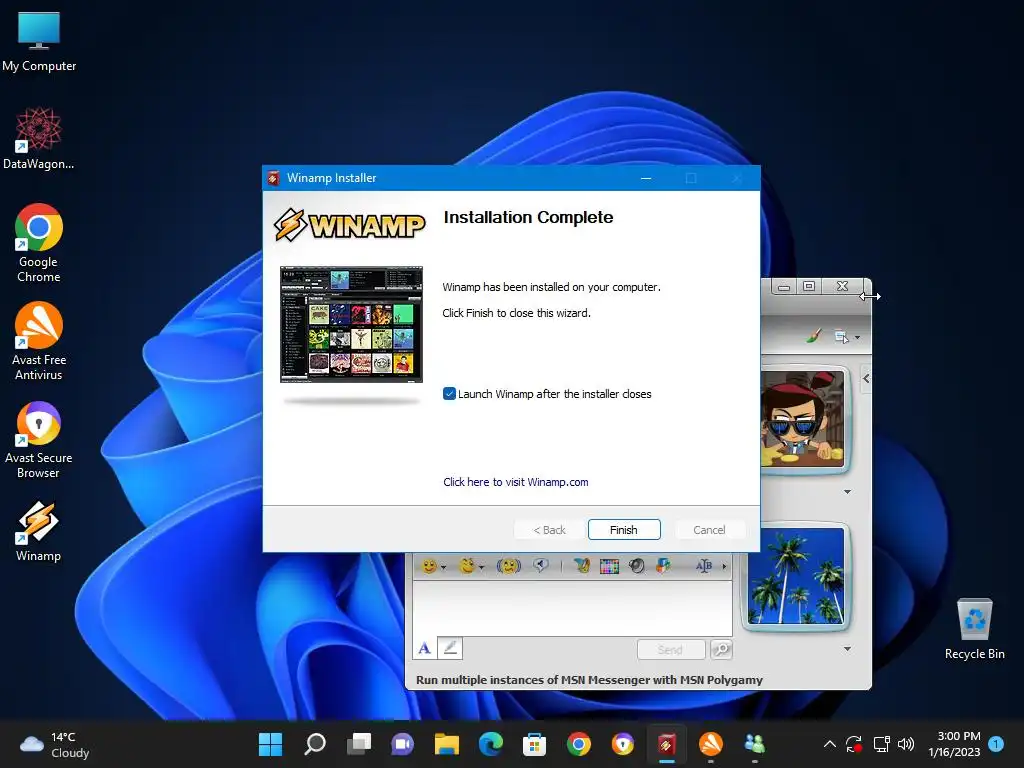
Task: Select the DataWagon desktop shortcut
Action: click(x=39, y=138)
